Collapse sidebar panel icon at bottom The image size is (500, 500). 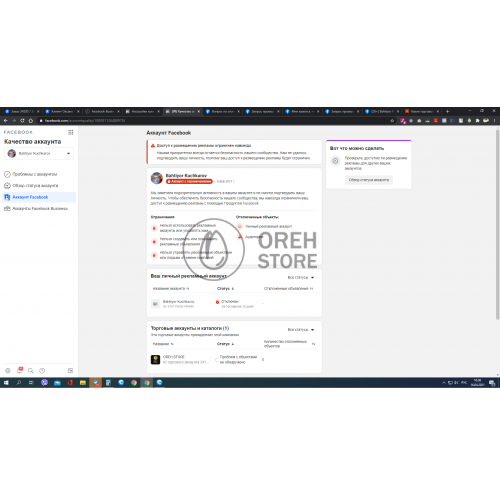[70, 370]
